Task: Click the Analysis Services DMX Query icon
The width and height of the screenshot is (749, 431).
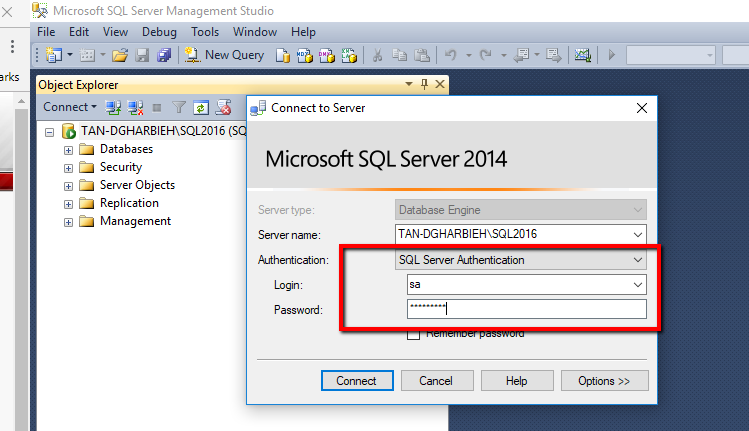Action: 327,55
